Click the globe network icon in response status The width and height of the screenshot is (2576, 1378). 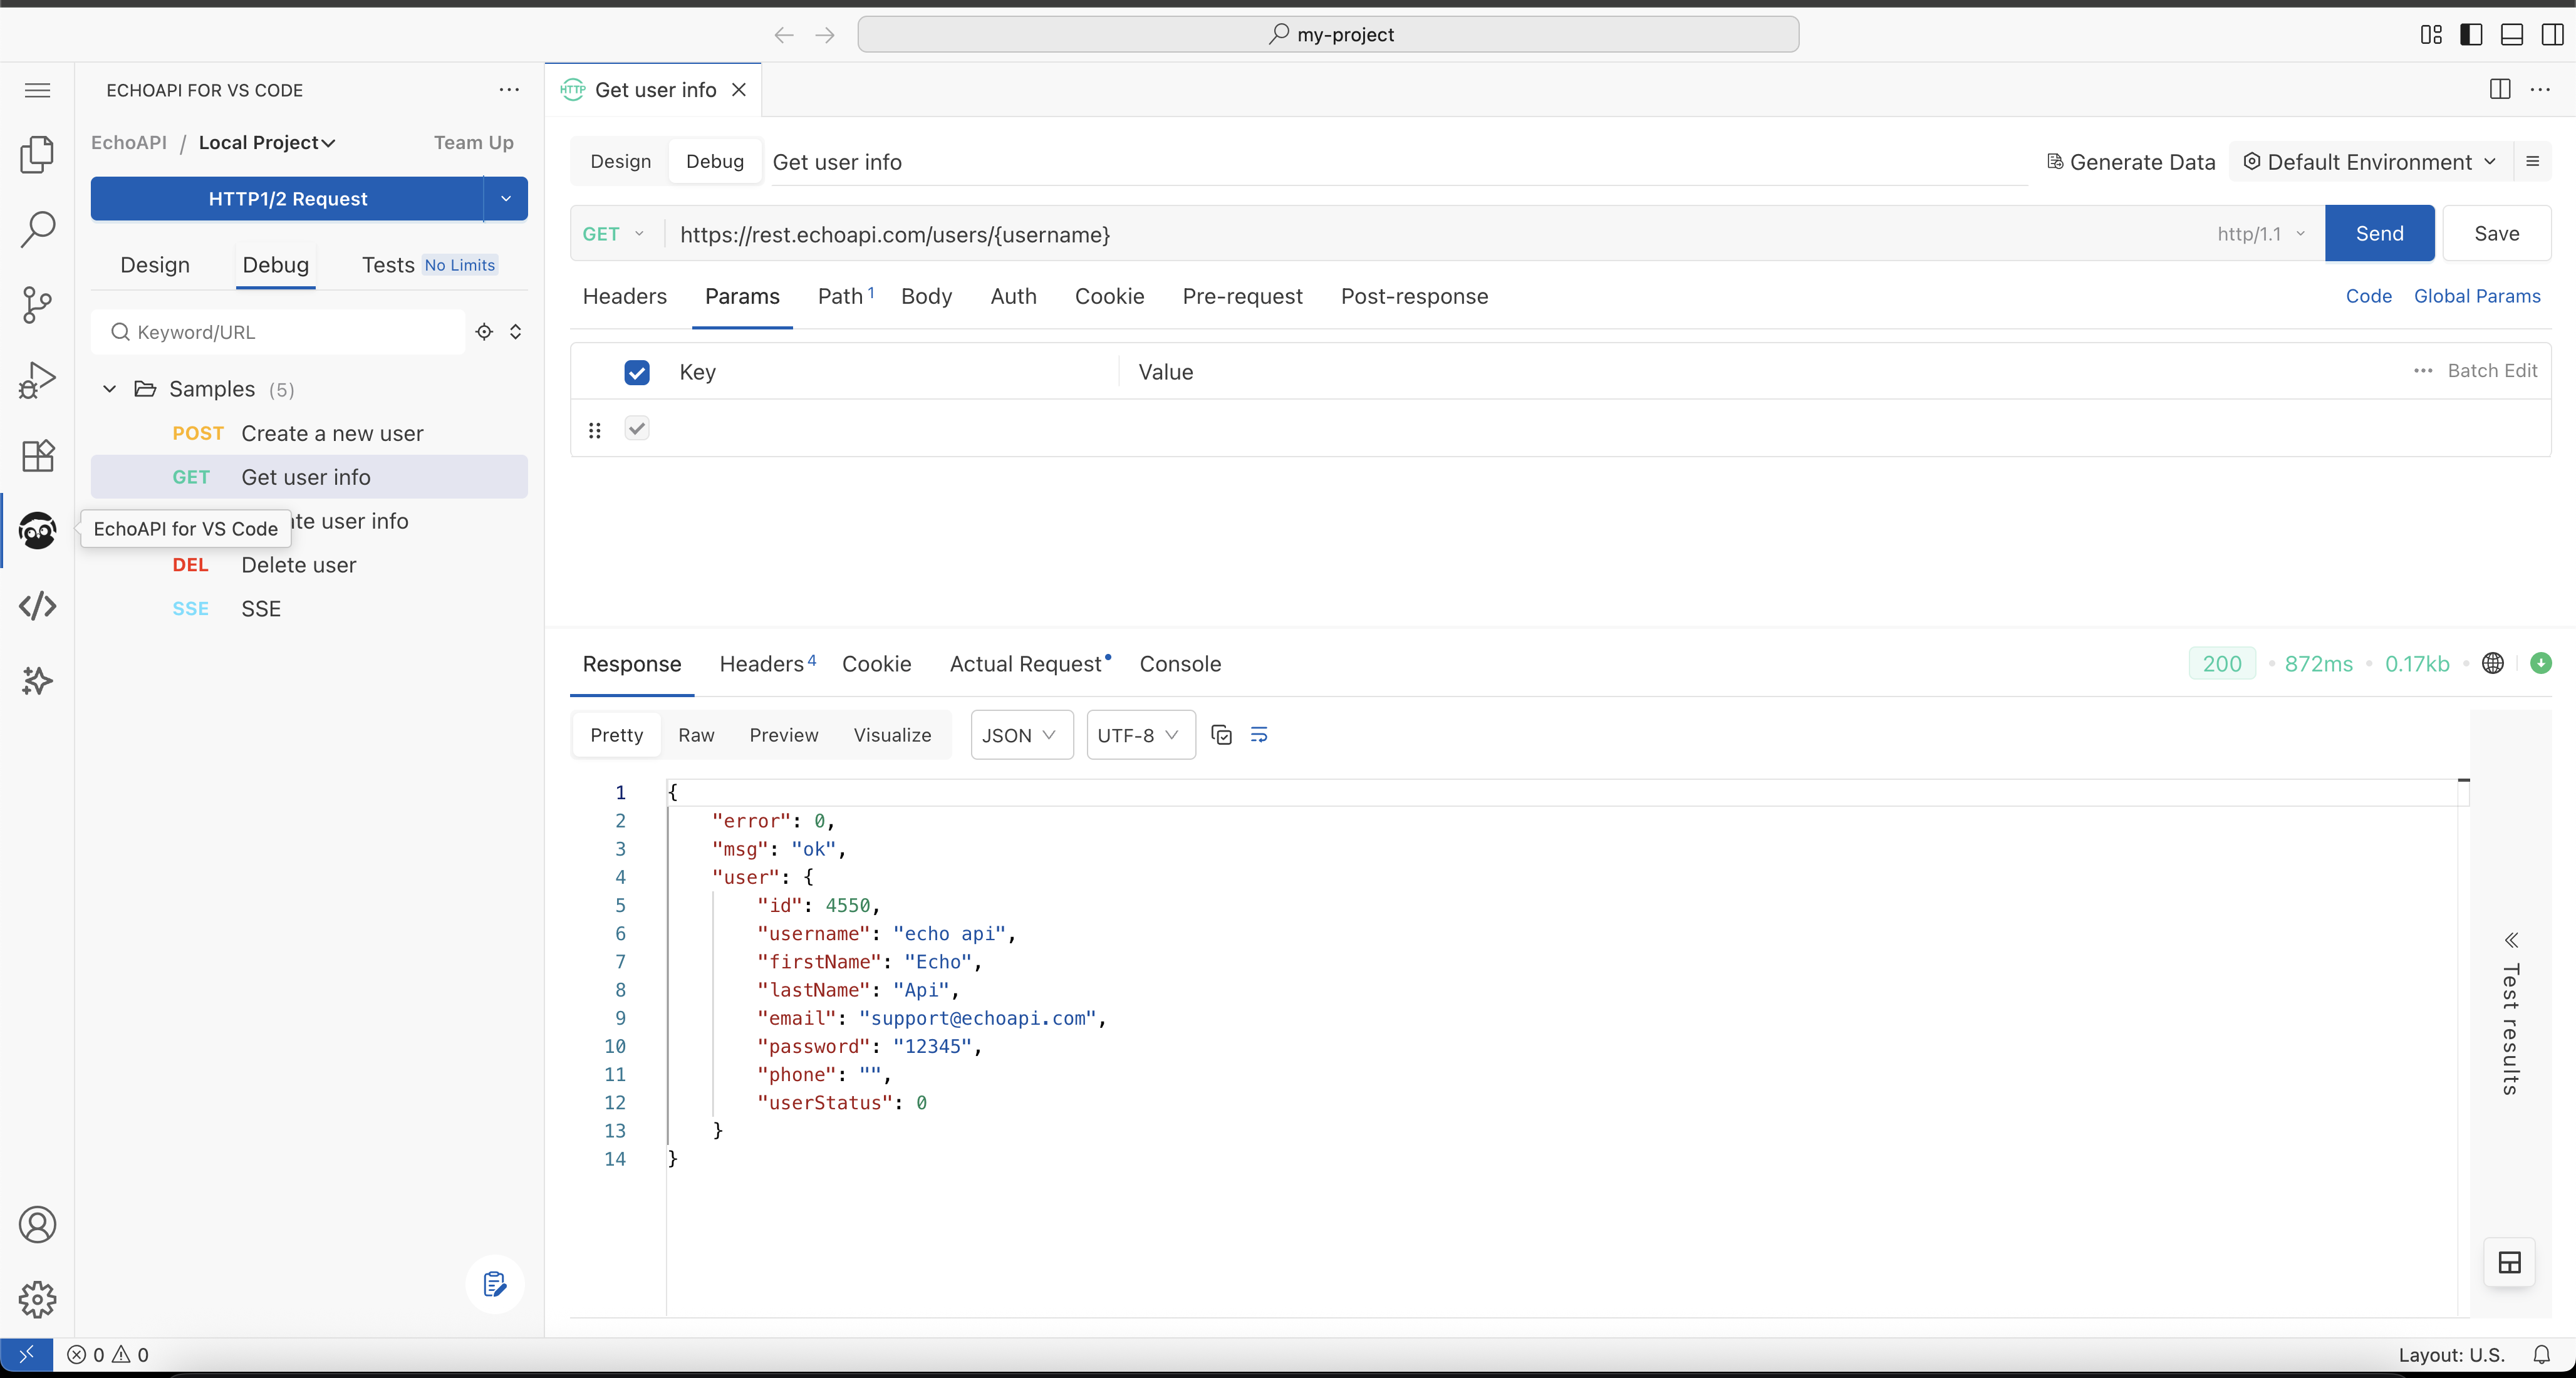[2493, 663]
